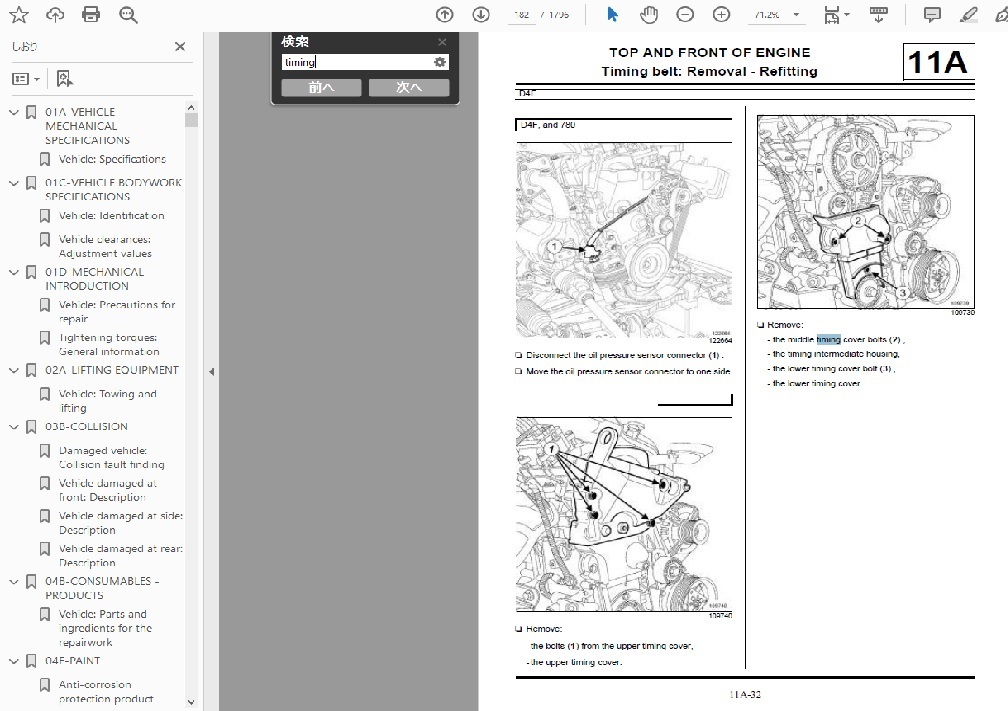The image size is (1008, 711).
Task: Click the 次へ next result button
Action: click(x=409, y=87)
